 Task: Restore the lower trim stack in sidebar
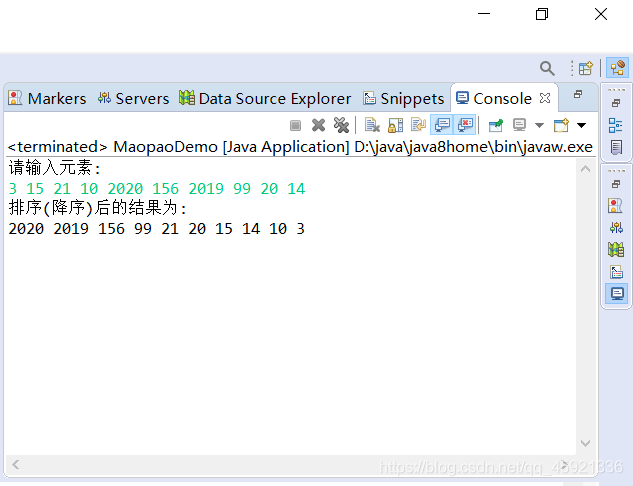[x=616, y=184]
